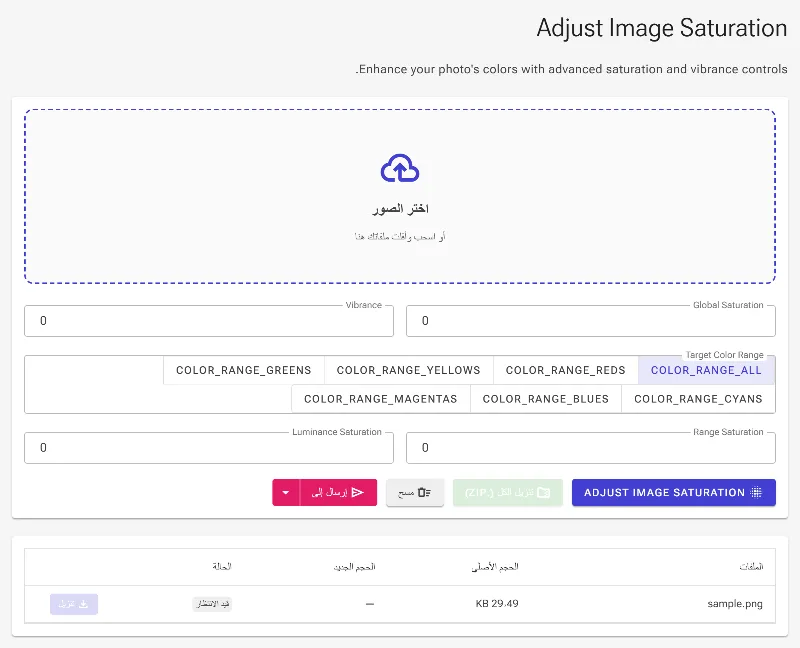The height and width of the screenshot is (648, 800).
Task: Click the download button in sample.png row
Action: [x=74, y=604]
